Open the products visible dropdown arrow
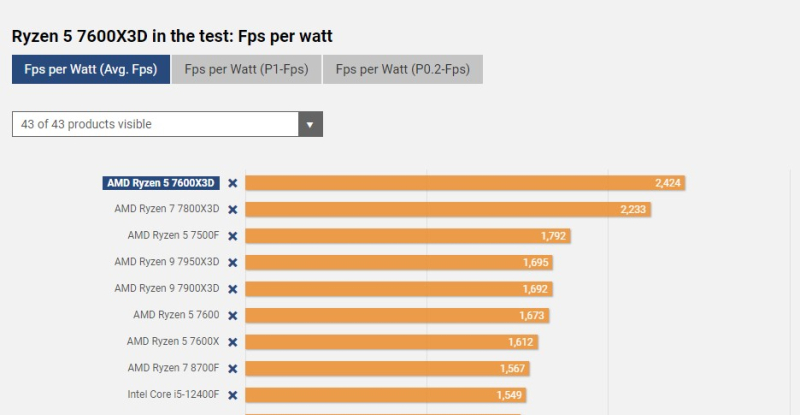Screen dimensions: 800x415 coord(310,125)
